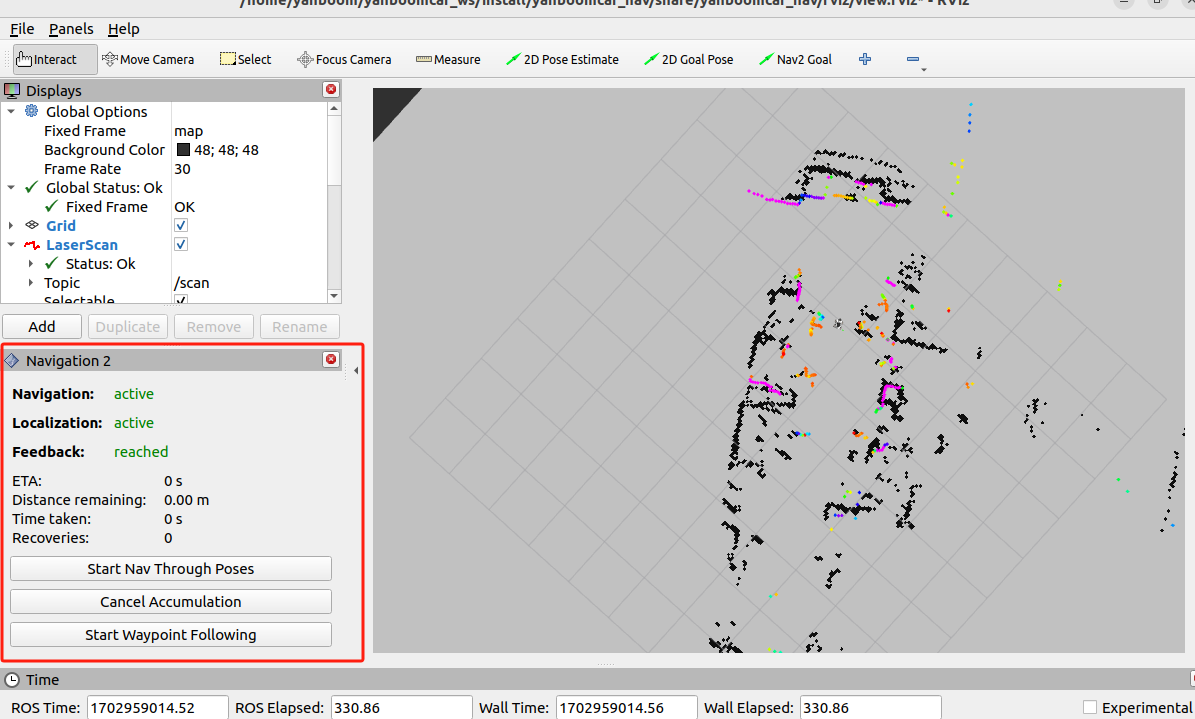The height and width of the screenshot is (719, 1195).
Task: Select the 2D Goal Pose tool
Action: (x=688, y=59)
